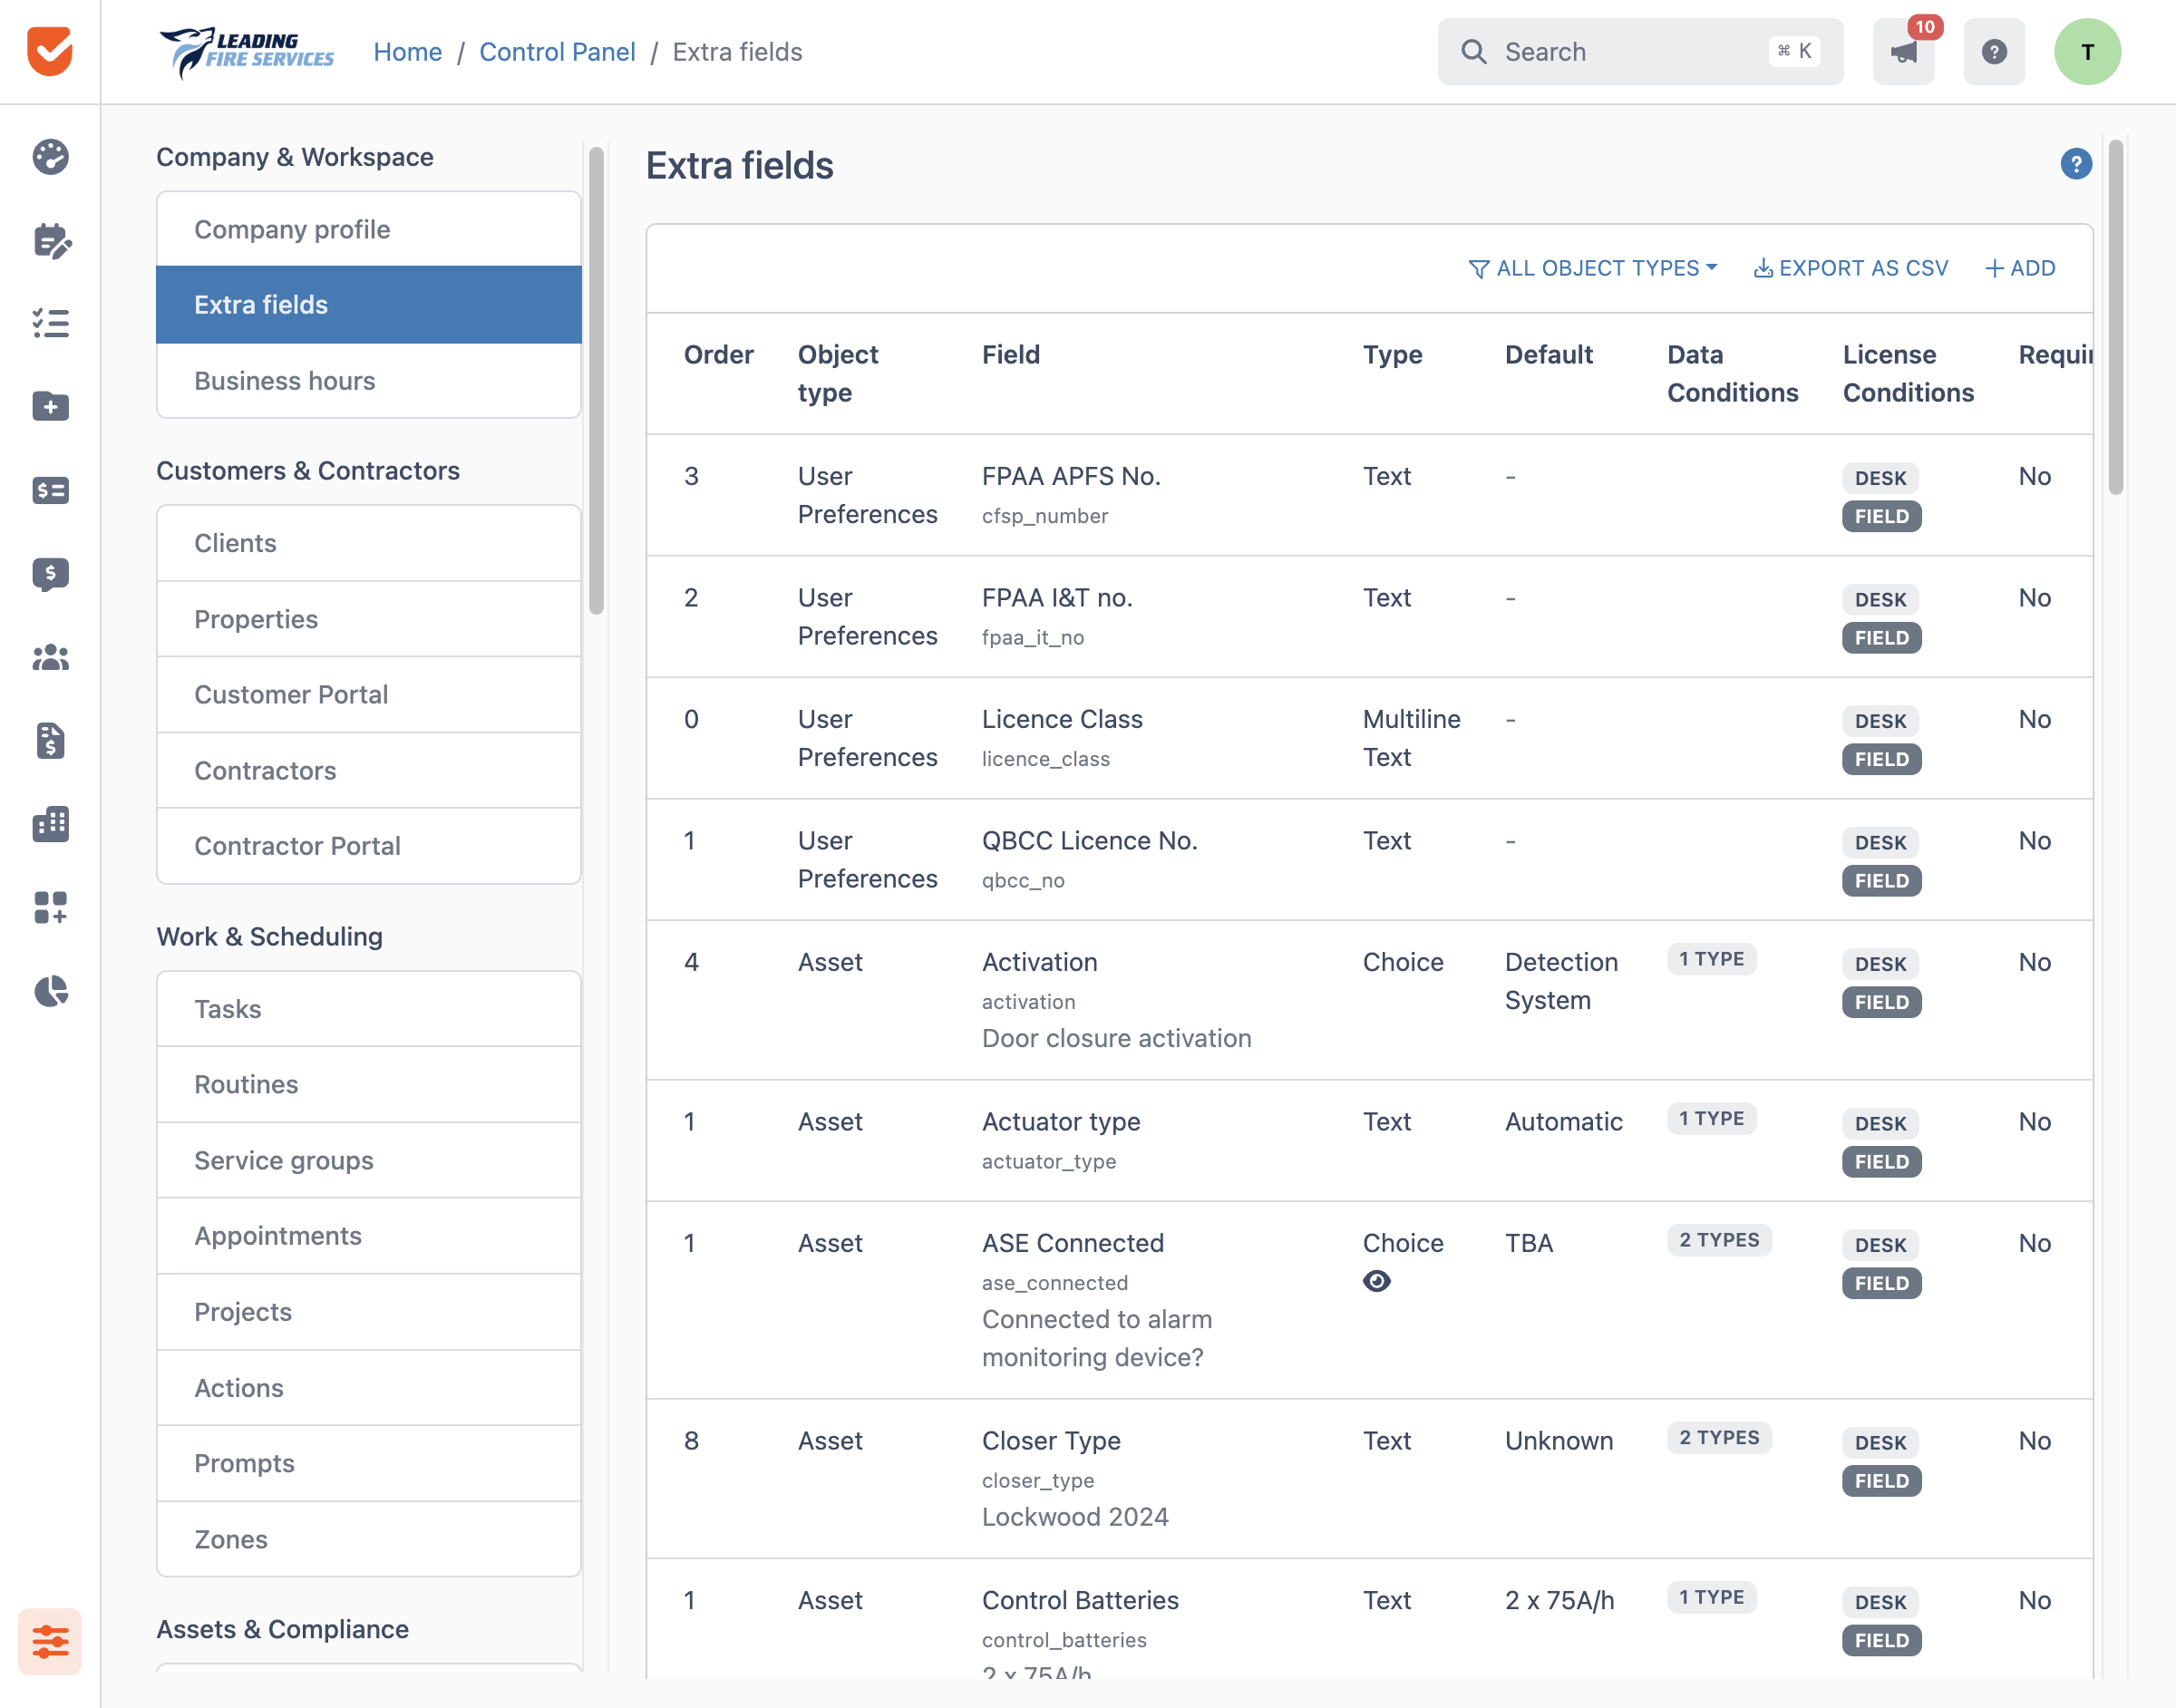Click the 2 TYPES badge for Closer Type
The height and width of the screenshot is (1708, 2176).
point(1719,1437)
